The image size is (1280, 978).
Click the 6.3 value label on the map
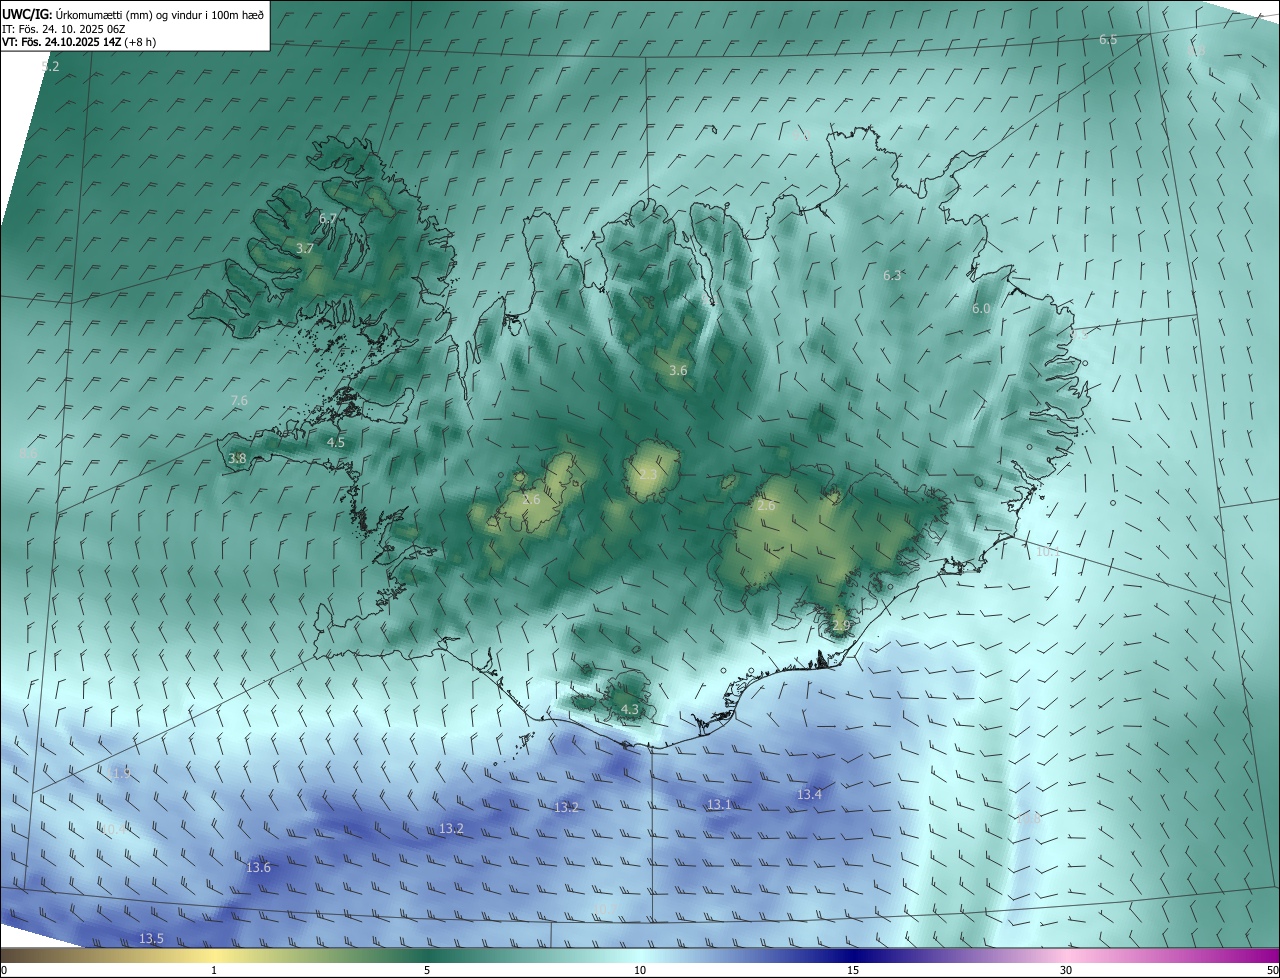click(x=892, y=275)
